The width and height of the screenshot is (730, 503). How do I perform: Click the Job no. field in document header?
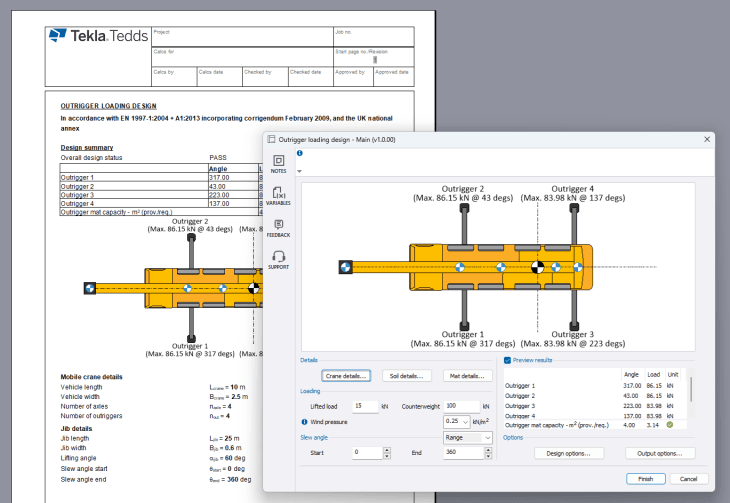(374, 37)
